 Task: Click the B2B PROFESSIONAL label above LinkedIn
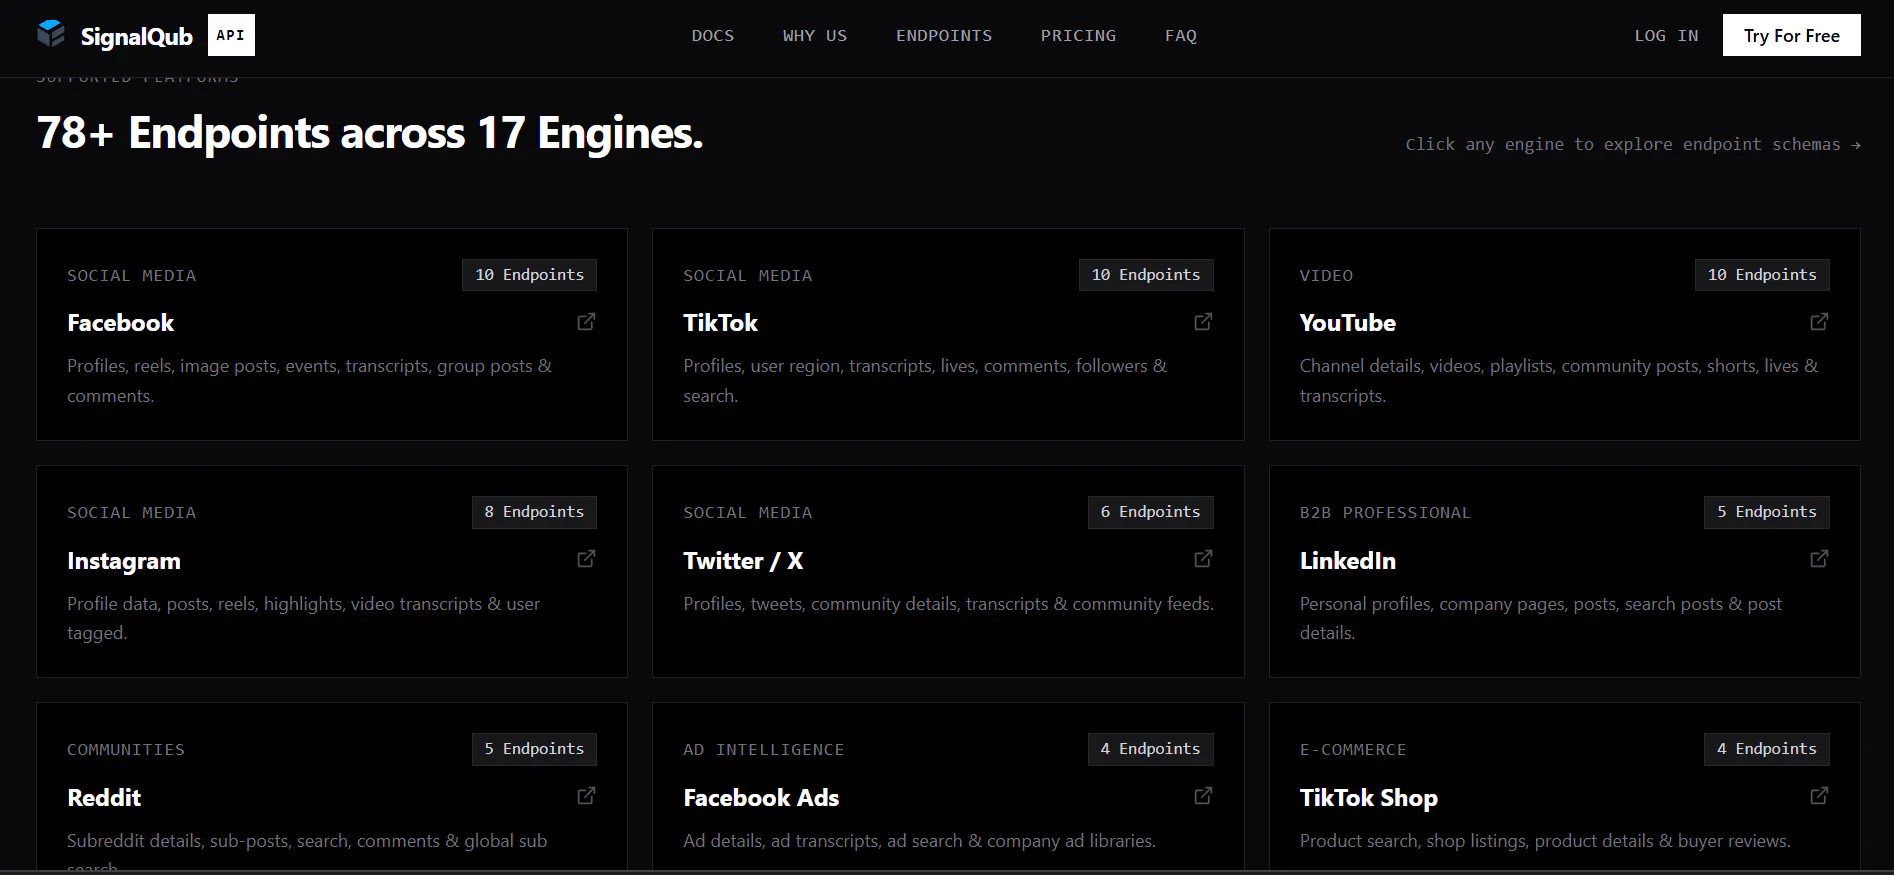coord(1385,513)
